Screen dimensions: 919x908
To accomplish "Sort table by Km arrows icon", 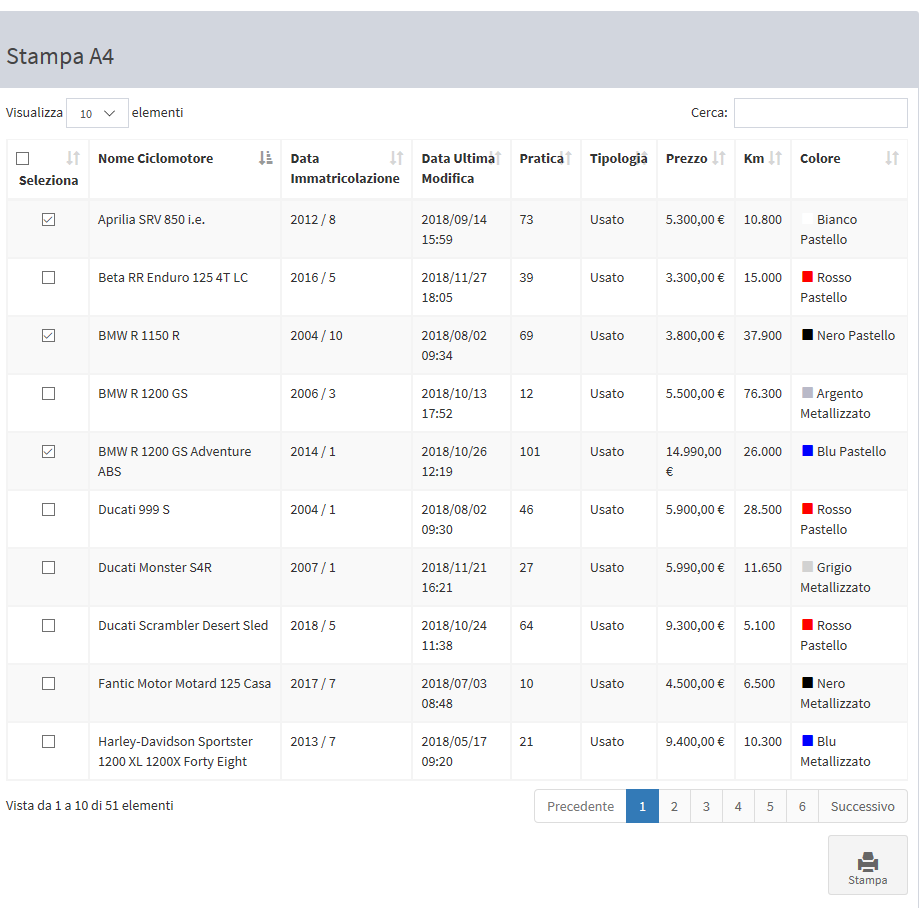I will [775, 158].
